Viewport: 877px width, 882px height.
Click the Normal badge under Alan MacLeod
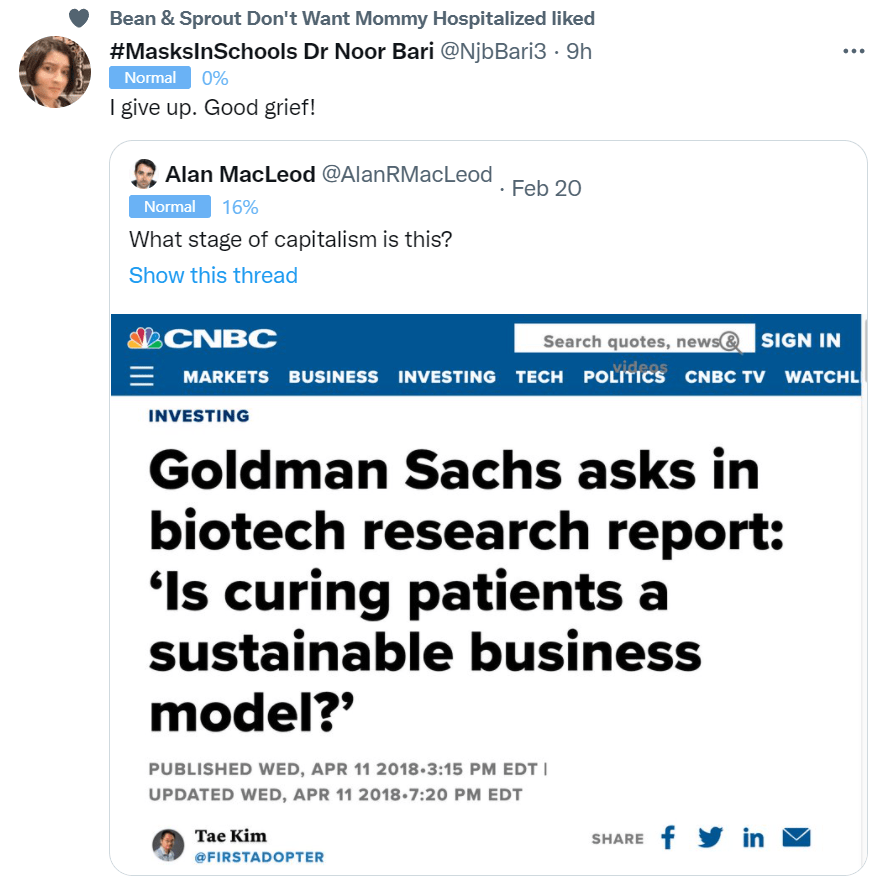(170, 207)
